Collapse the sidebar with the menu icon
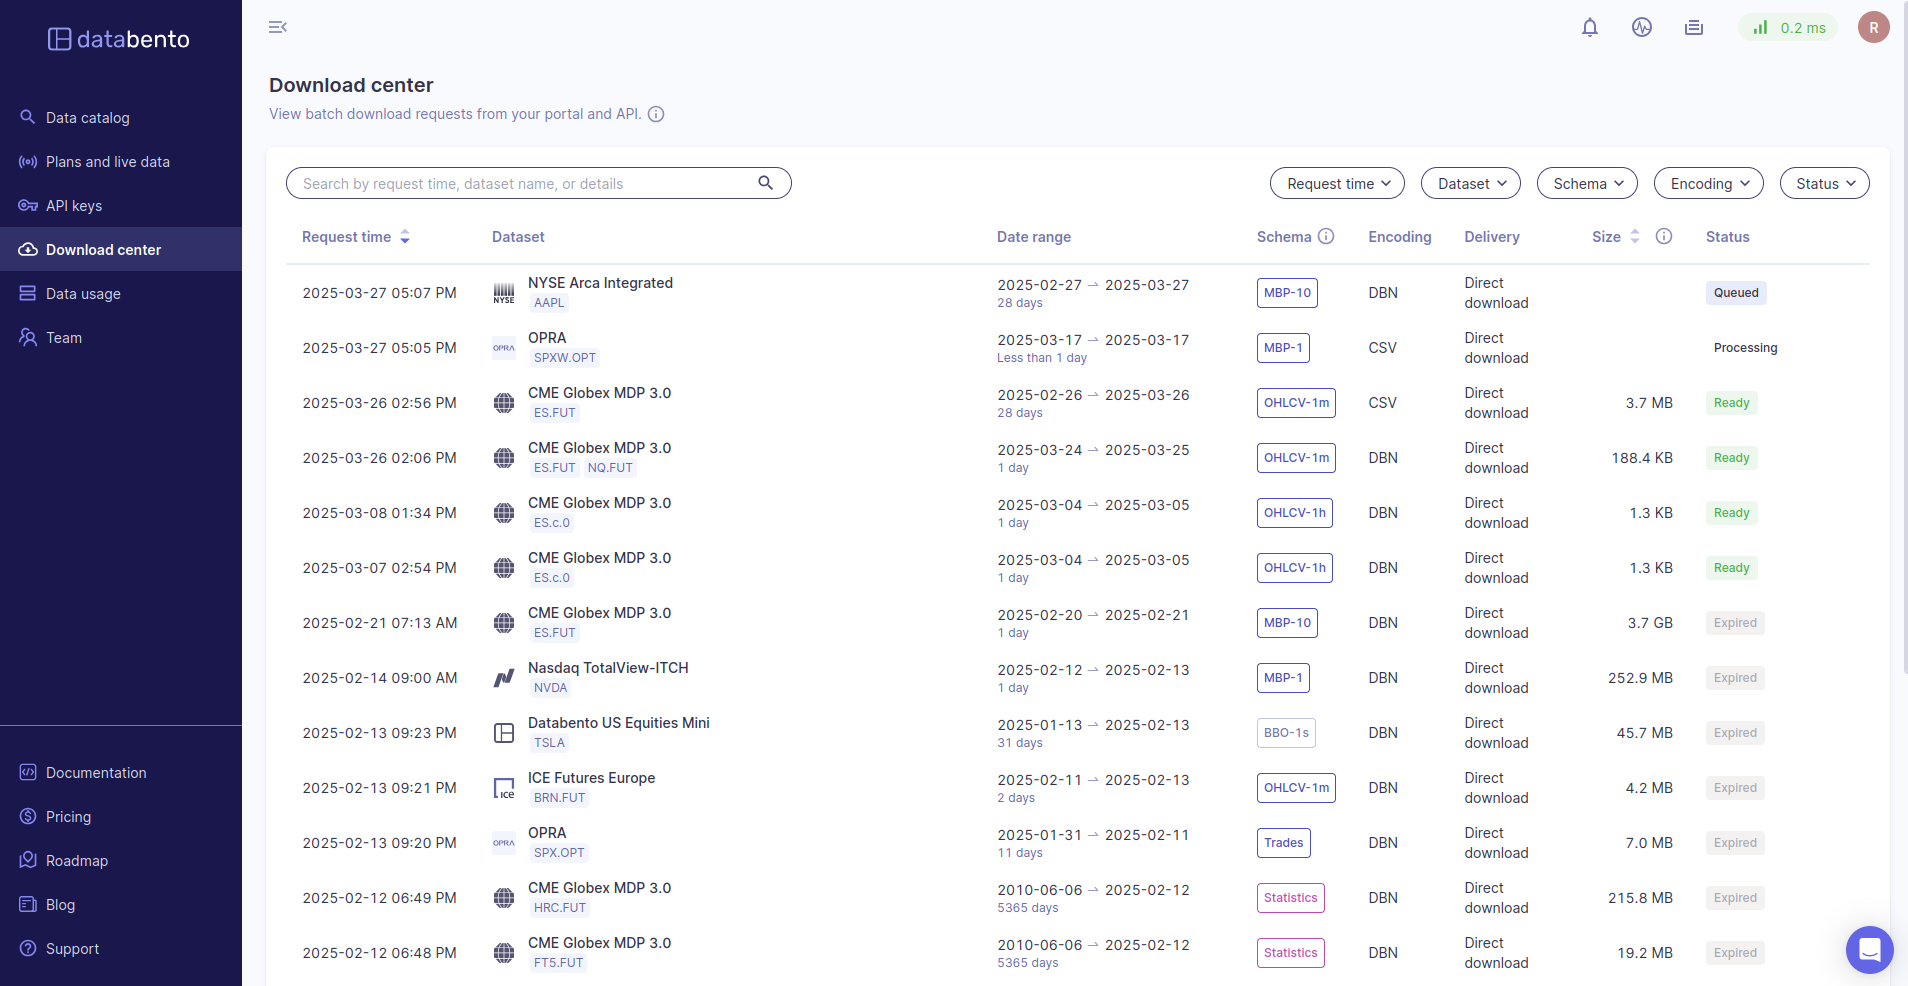 (x=278, y=27)
